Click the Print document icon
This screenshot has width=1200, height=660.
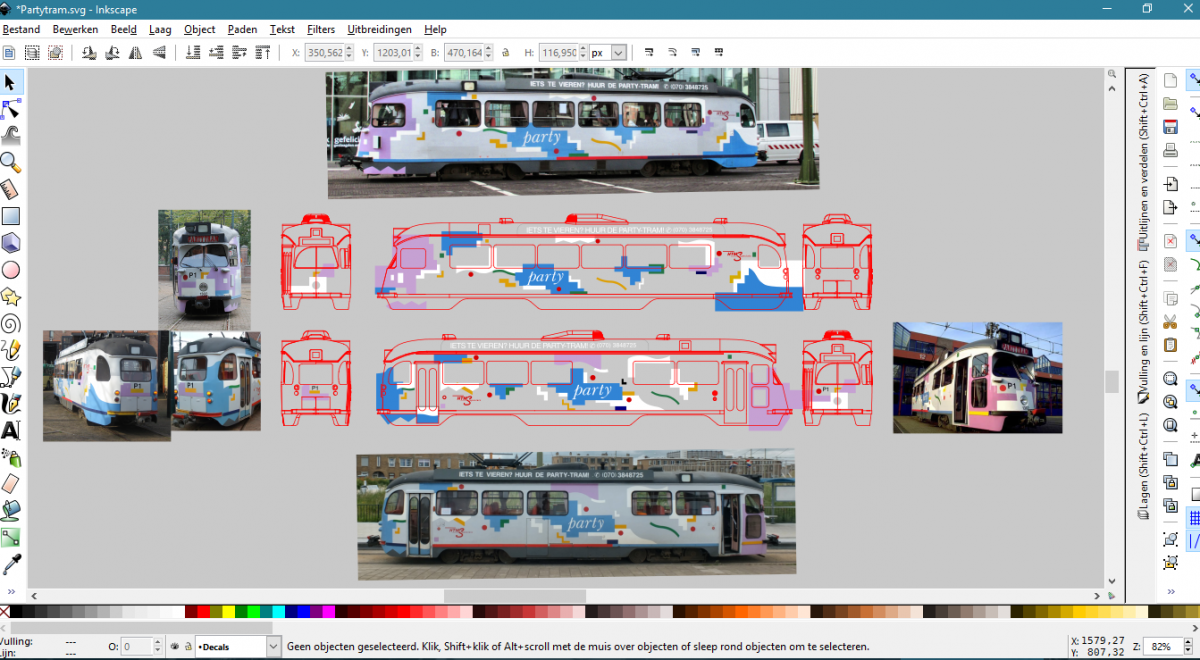(x=1170, y=151)
